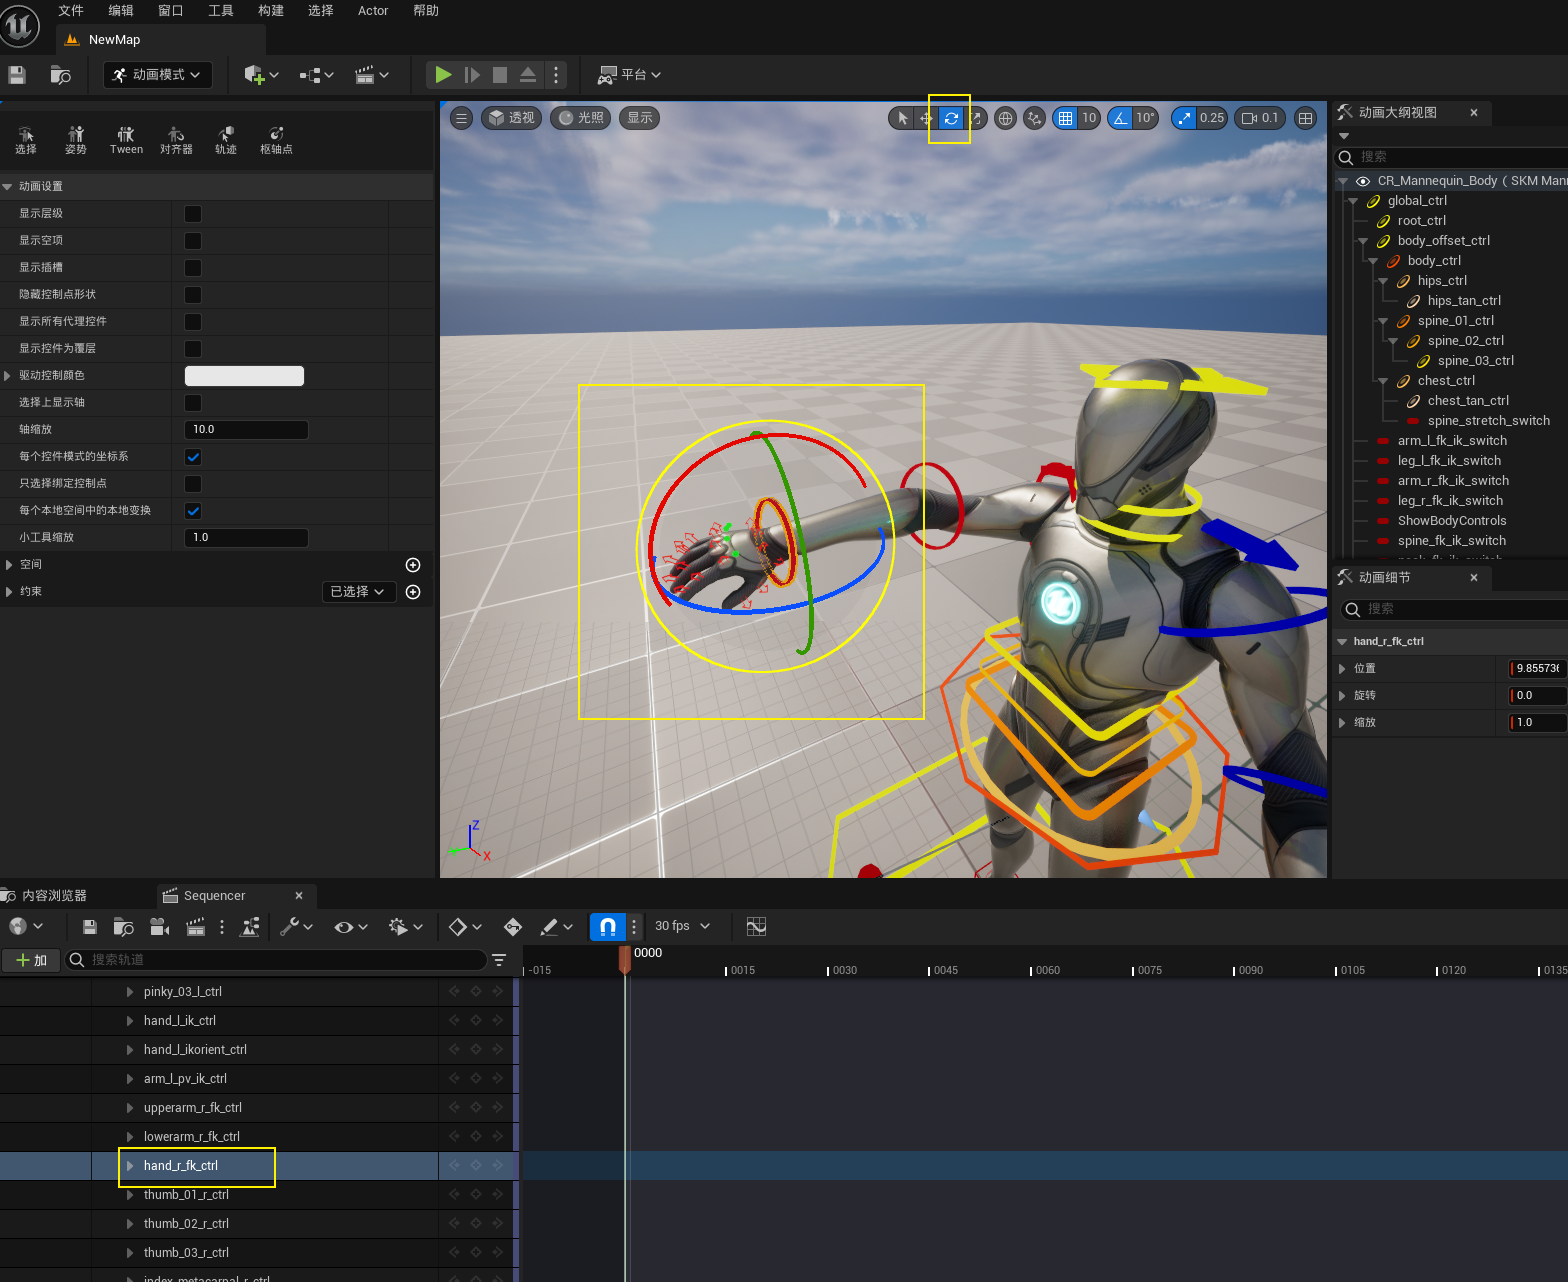The image size is (1568, 1282).
Task: Click the 驱动控制颜色 white color swatch
Action: pyautogui.click(x=244, y=376)
